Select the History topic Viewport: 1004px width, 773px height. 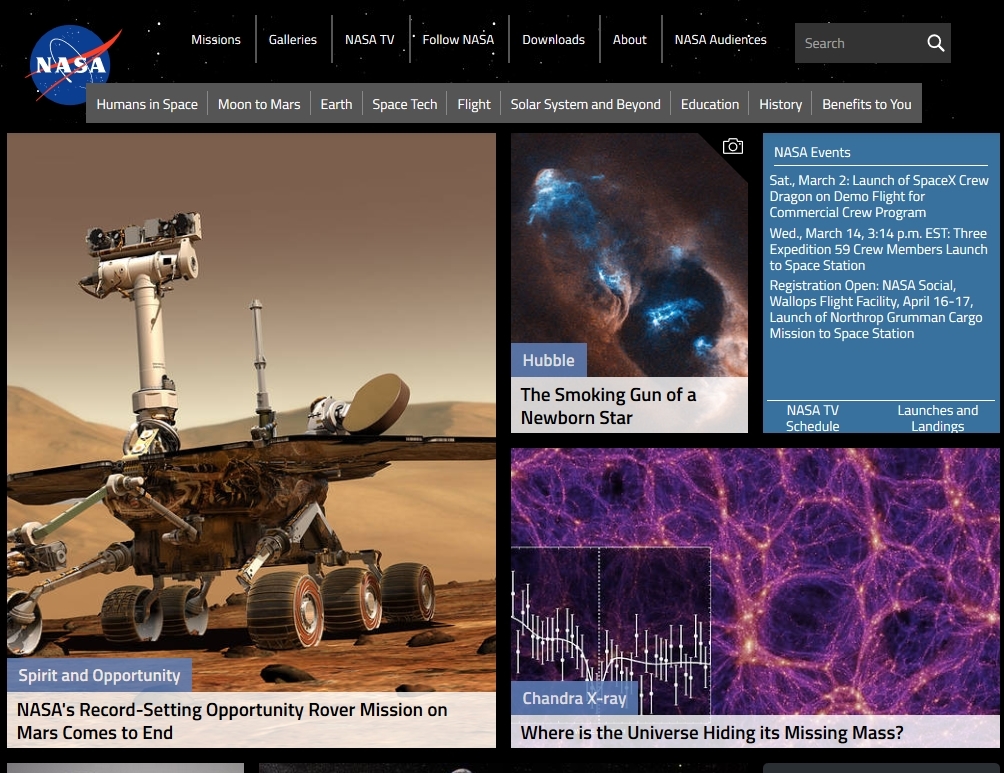[781, 104]
